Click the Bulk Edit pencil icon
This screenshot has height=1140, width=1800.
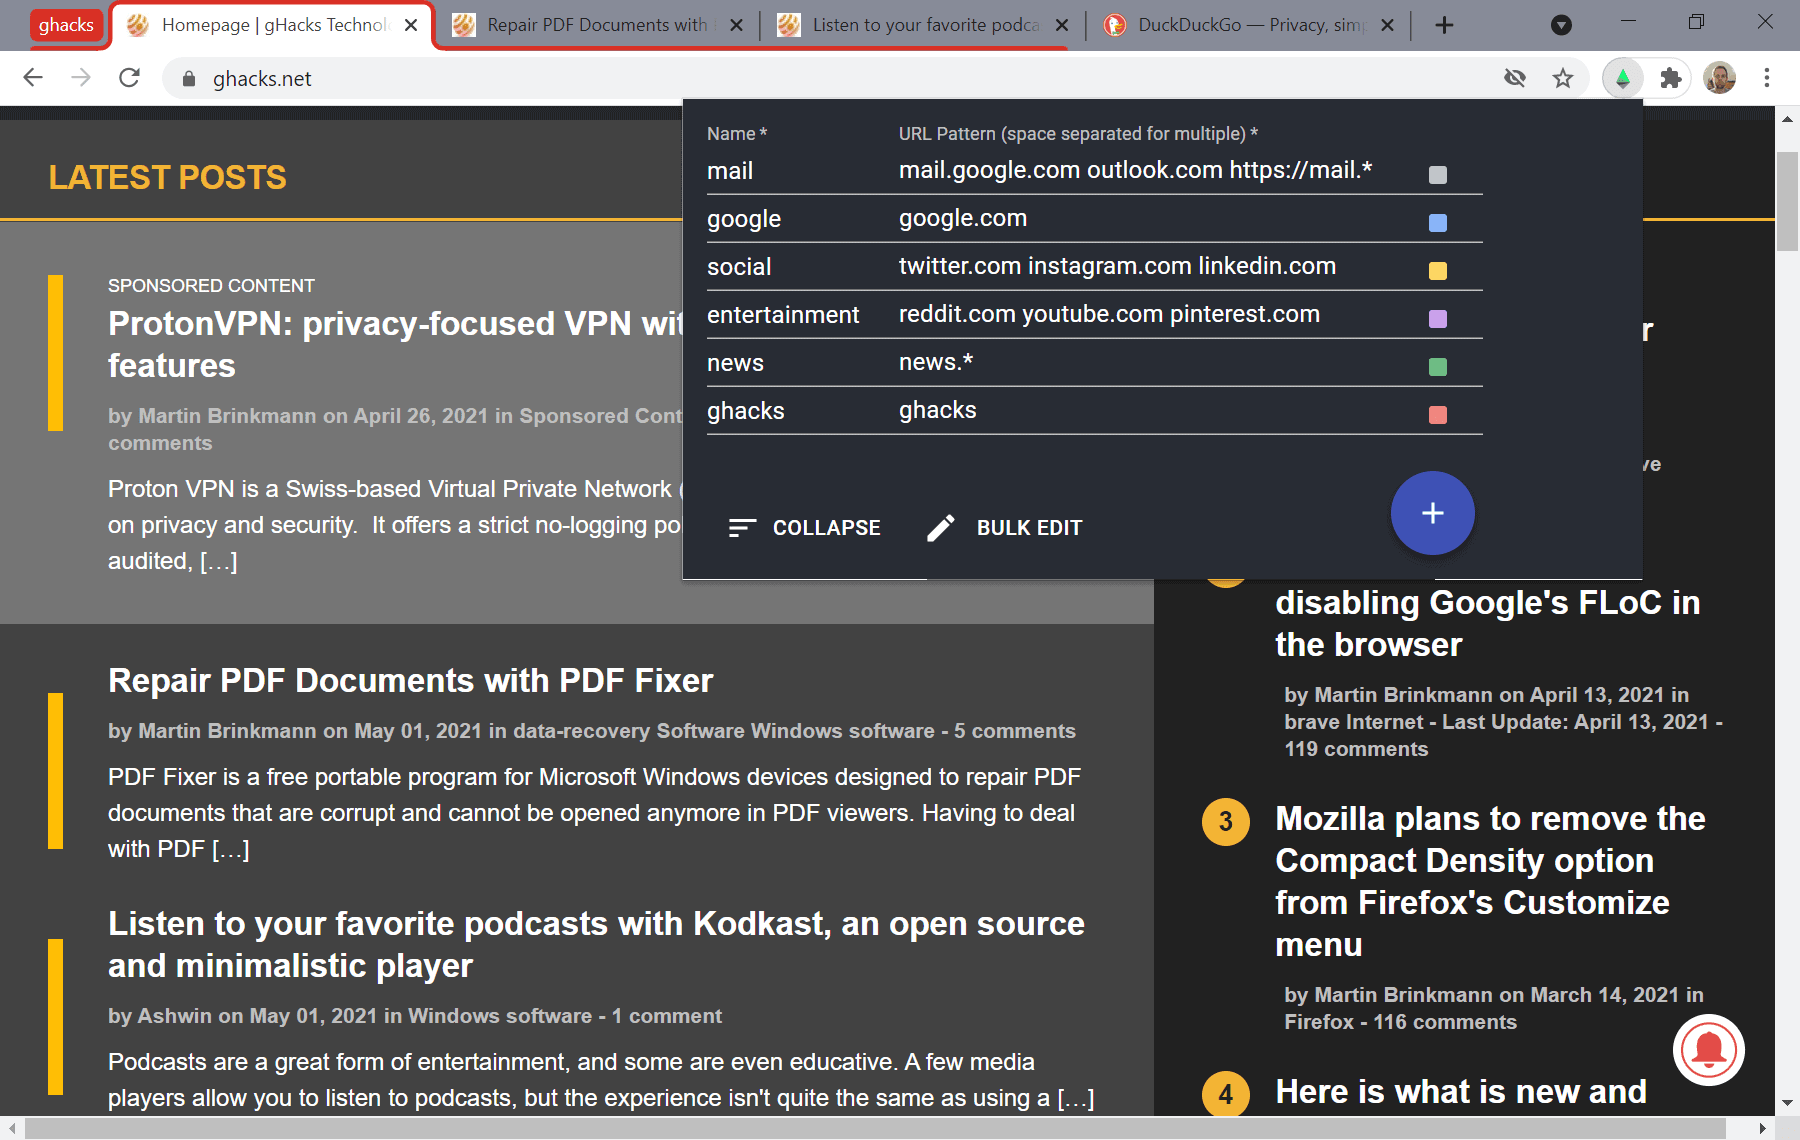pos(941,528)
